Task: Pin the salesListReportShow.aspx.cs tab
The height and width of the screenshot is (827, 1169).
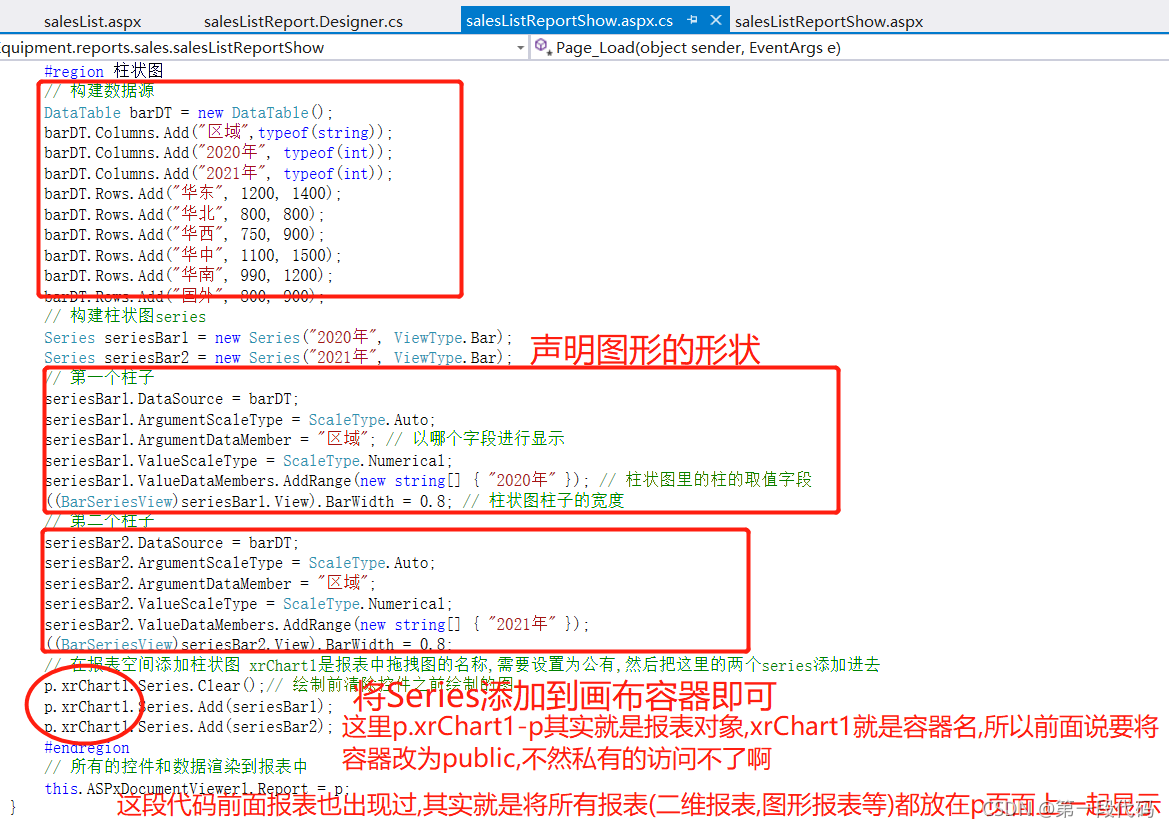Action: [692, 21]
